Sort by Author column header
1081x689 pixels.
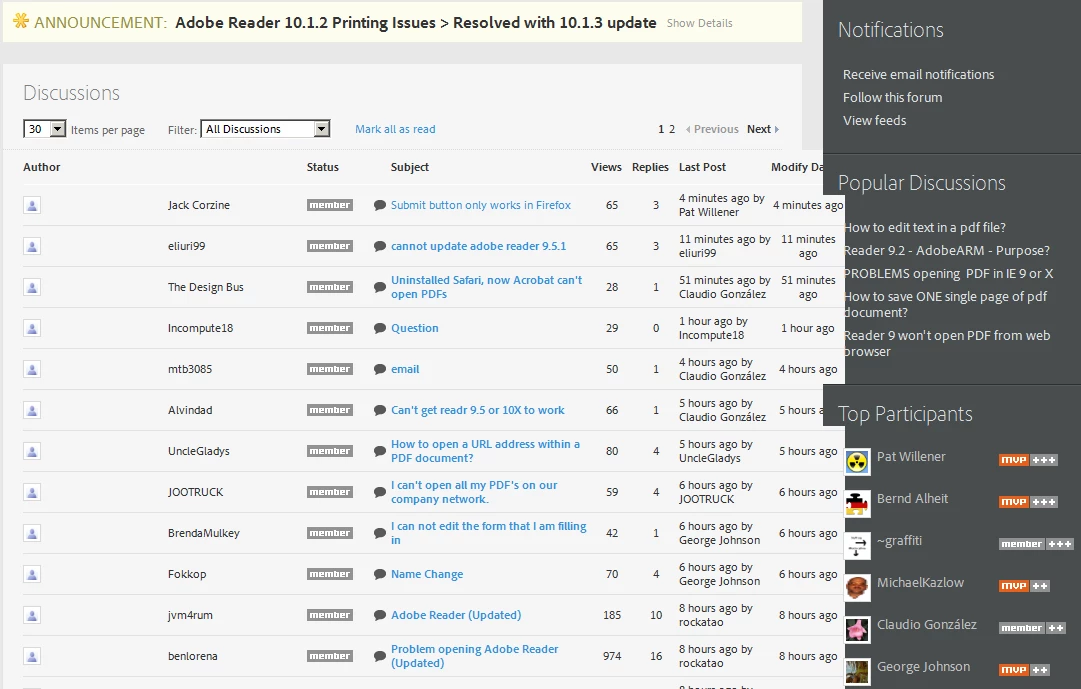coord(41,167)
